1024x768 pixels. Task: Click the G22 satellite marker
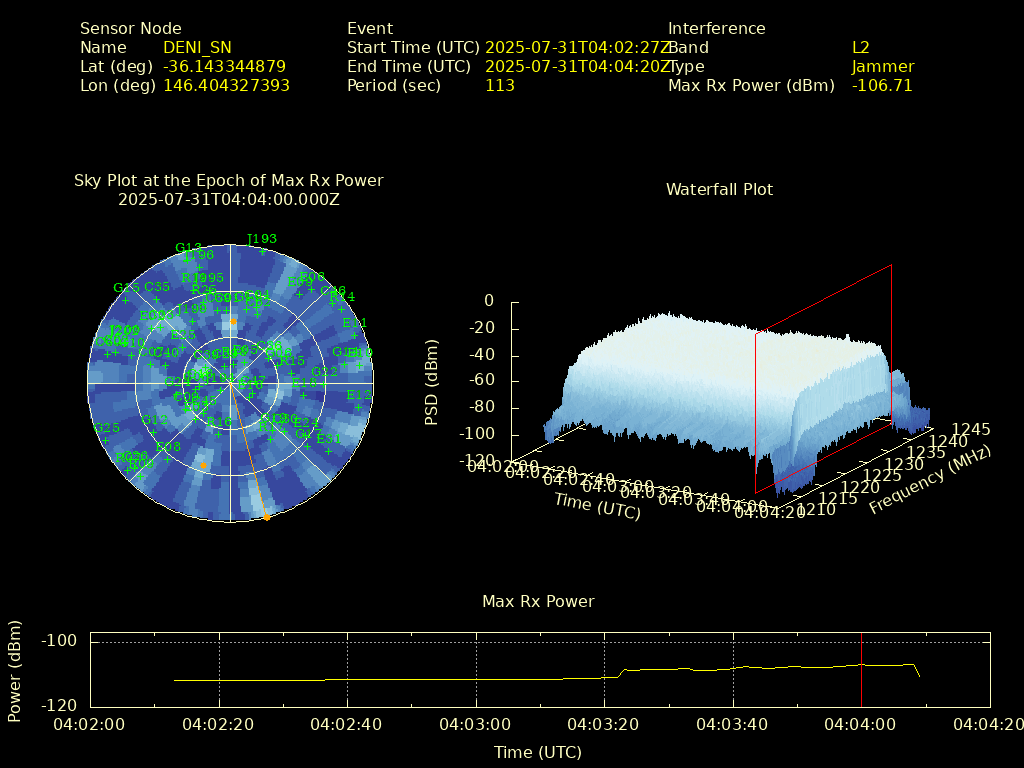(x=325, y=382)
